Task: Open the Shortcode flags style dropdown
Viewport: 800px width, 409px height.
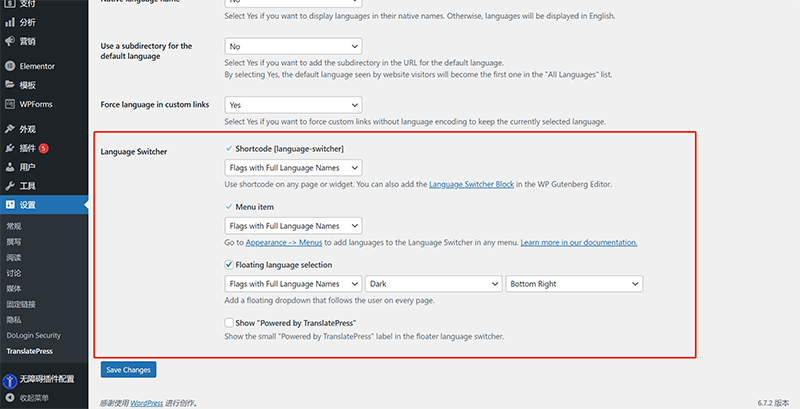Action: [x=293, y=168]
